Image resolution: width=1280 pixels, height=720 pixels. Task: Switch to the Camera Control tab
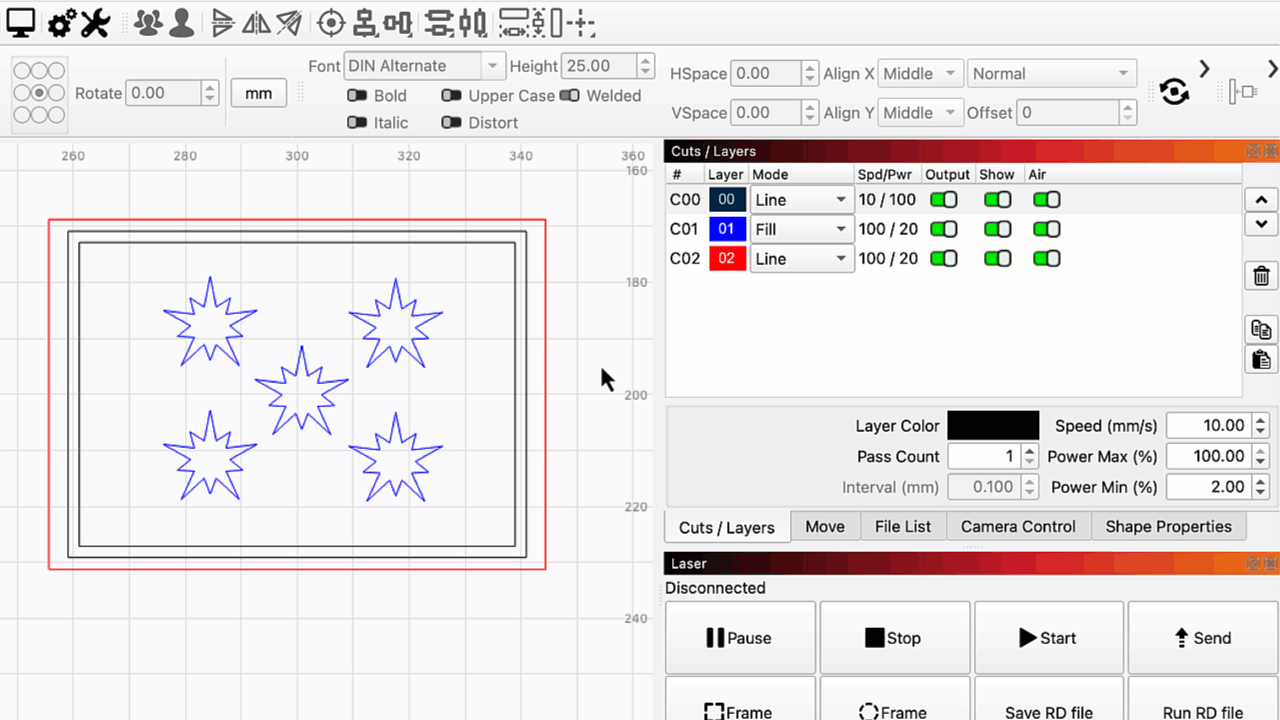tap(1018, 527)
